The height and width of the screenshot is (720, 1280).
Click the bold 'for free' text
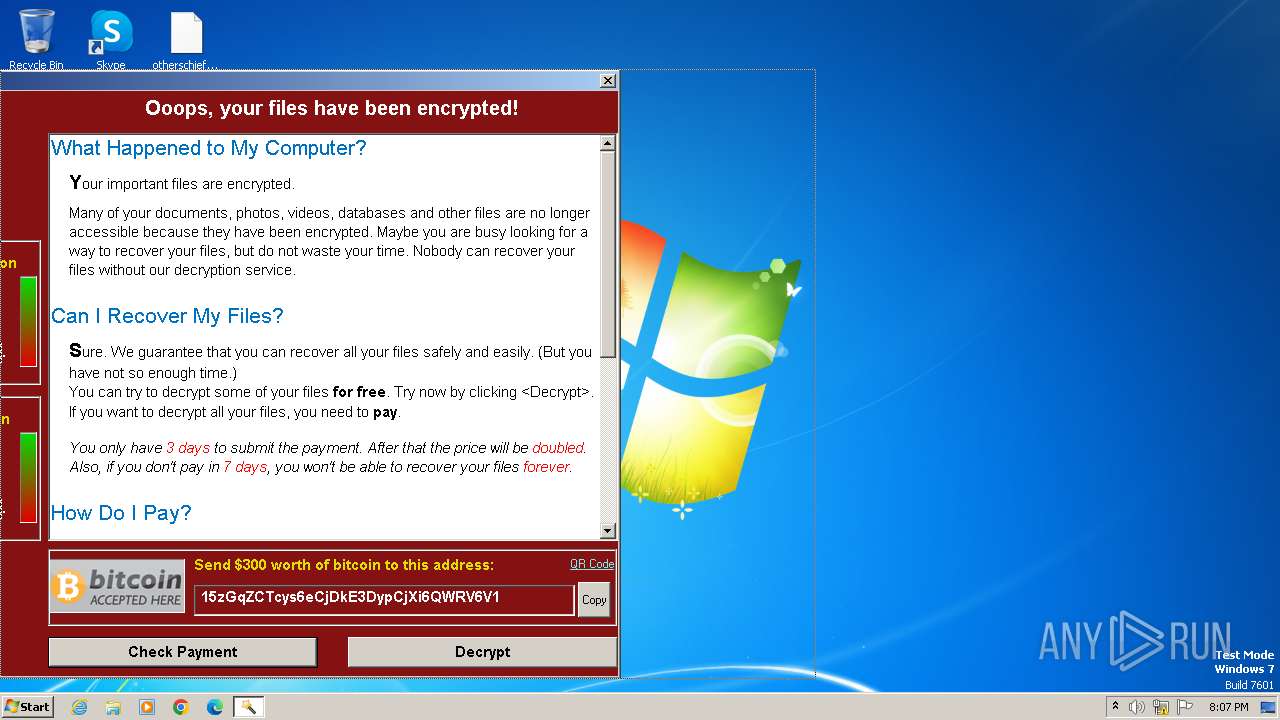[x=359, y=392]
